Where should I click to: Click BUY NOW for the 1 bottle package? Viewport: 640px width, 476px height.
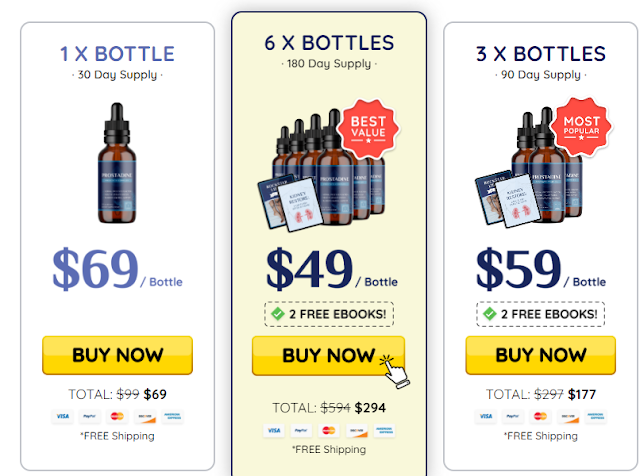coord(118,355)
